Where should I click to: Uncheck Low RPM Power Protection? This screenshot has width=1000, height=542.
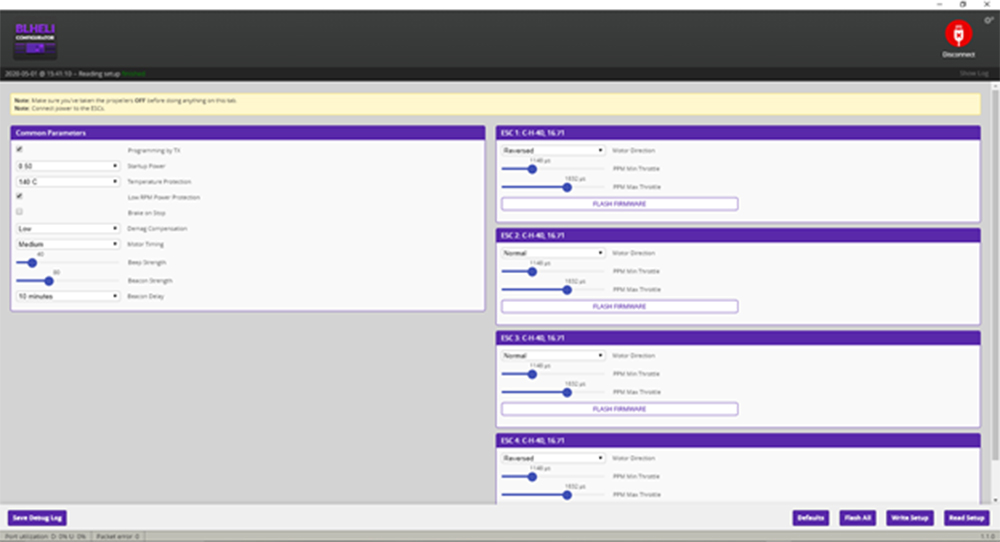[19, 196]
